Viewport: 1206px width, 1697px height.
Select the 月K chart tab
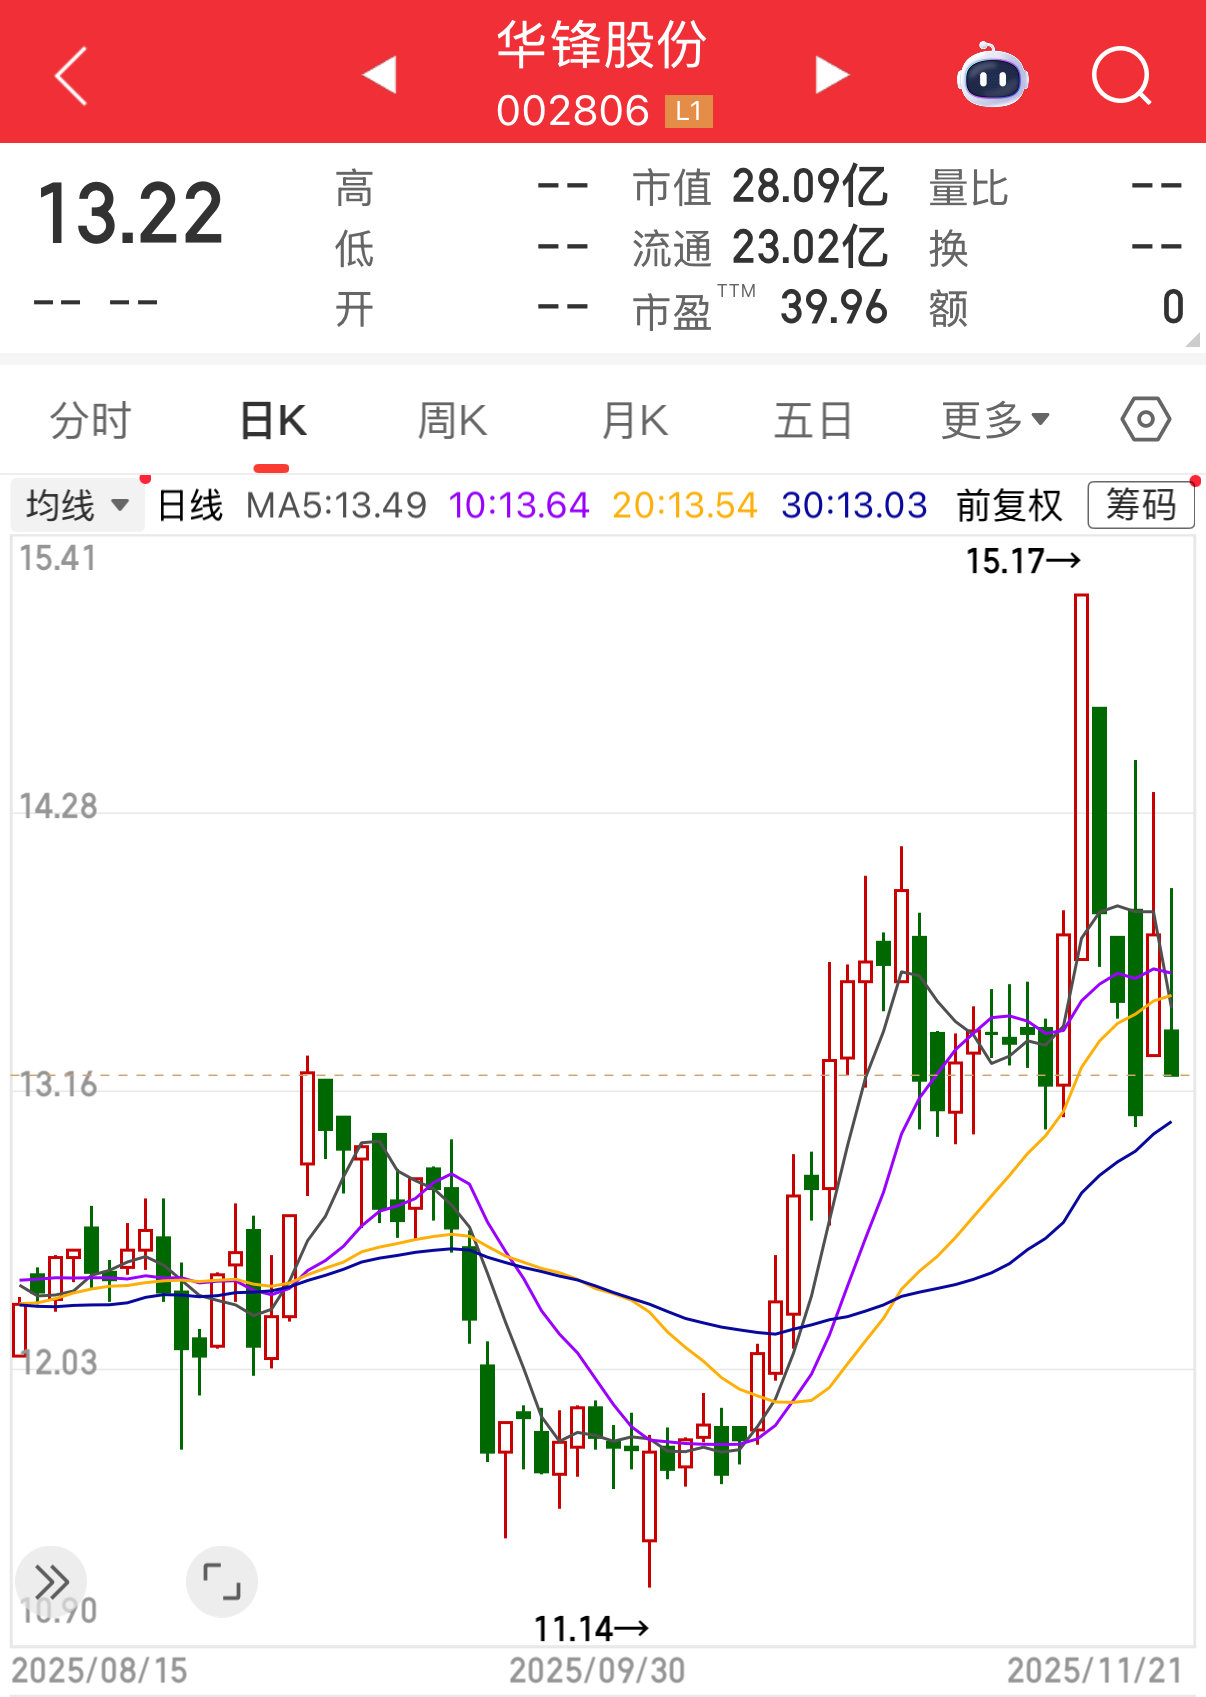point(634,421)
